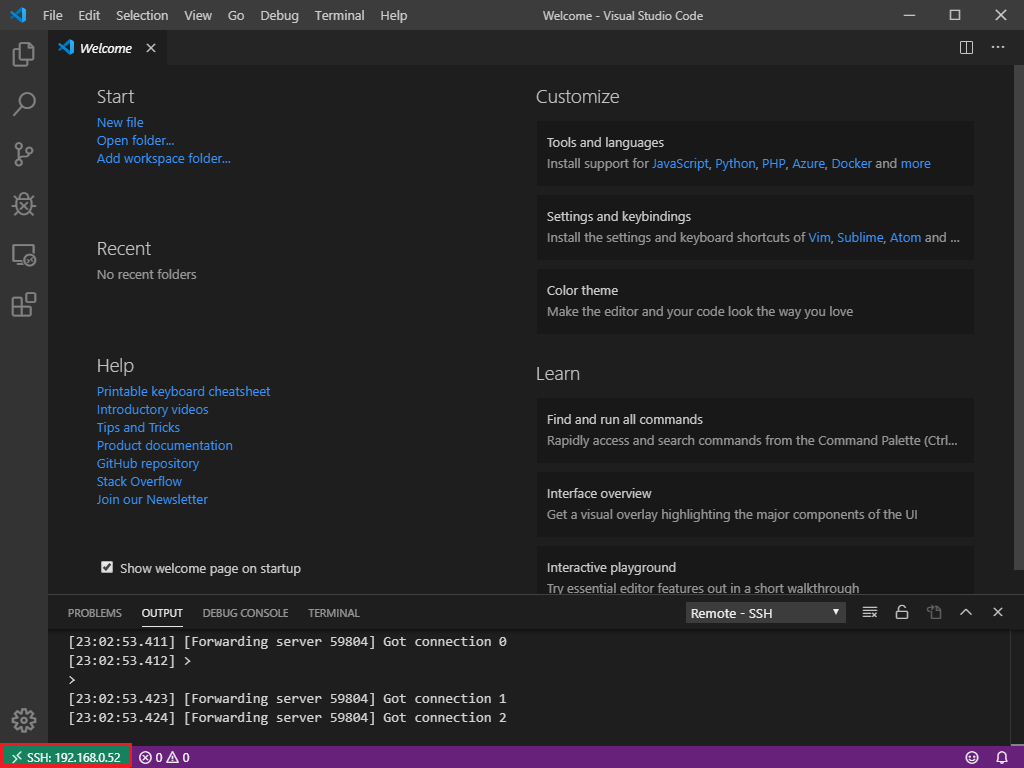Screen dimensions: 1024x768
Task: Click the VS Code logo in title bar
Action: click(18, 15)
